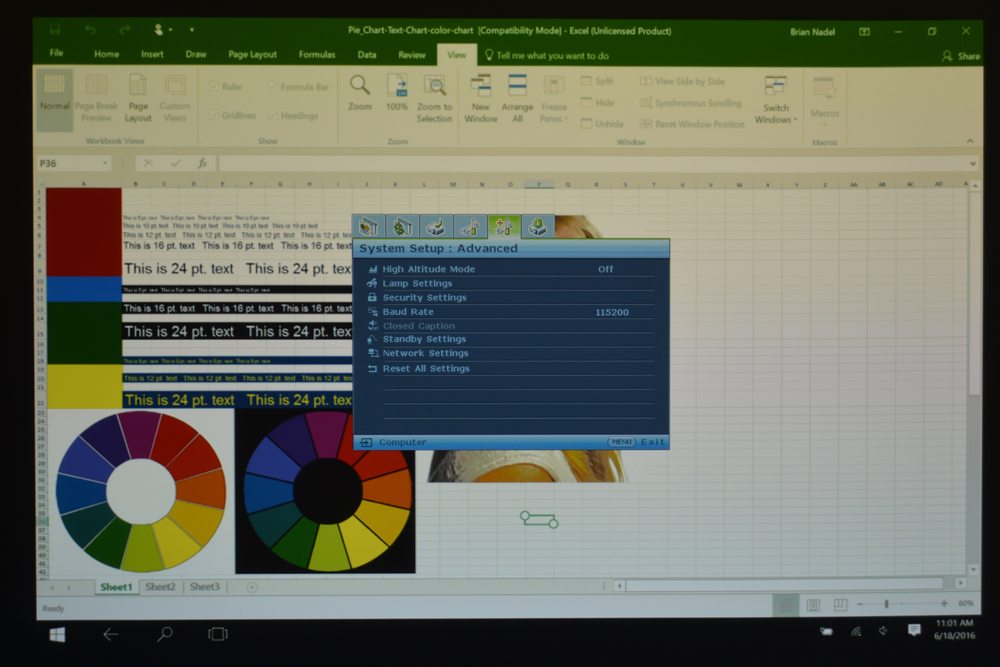Click the Save icon in the title bar
This screenshot has width=1000, height=667.
pyautogui.click(x=55, y=29)
